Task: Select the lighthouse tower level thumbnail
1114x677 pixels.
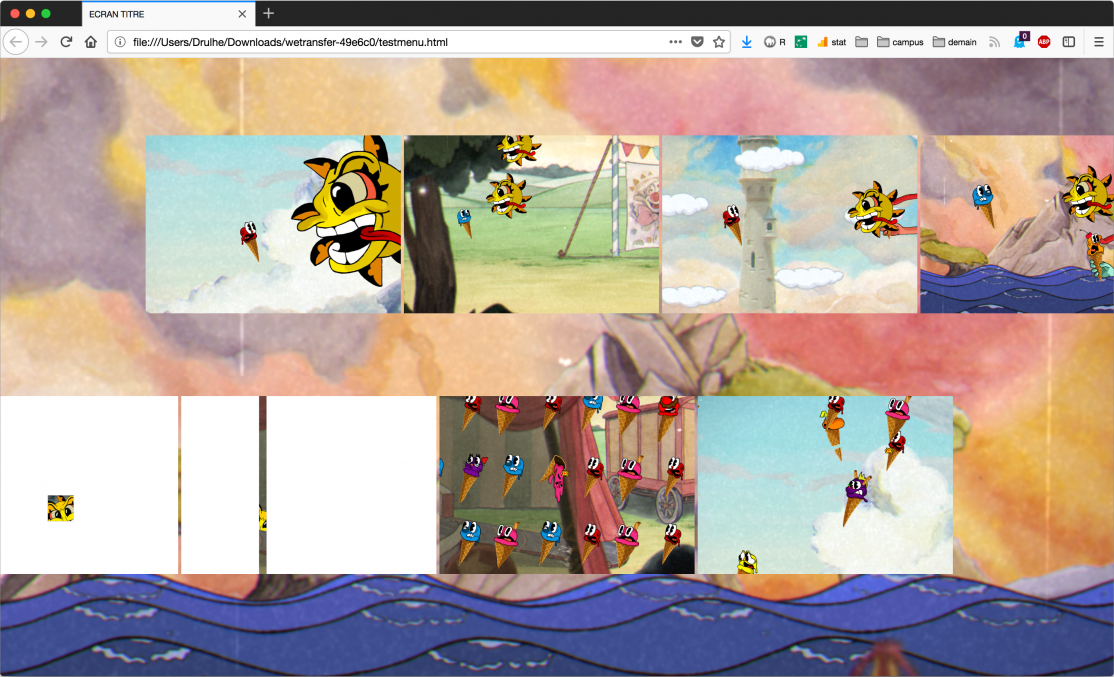Action: 789,224
